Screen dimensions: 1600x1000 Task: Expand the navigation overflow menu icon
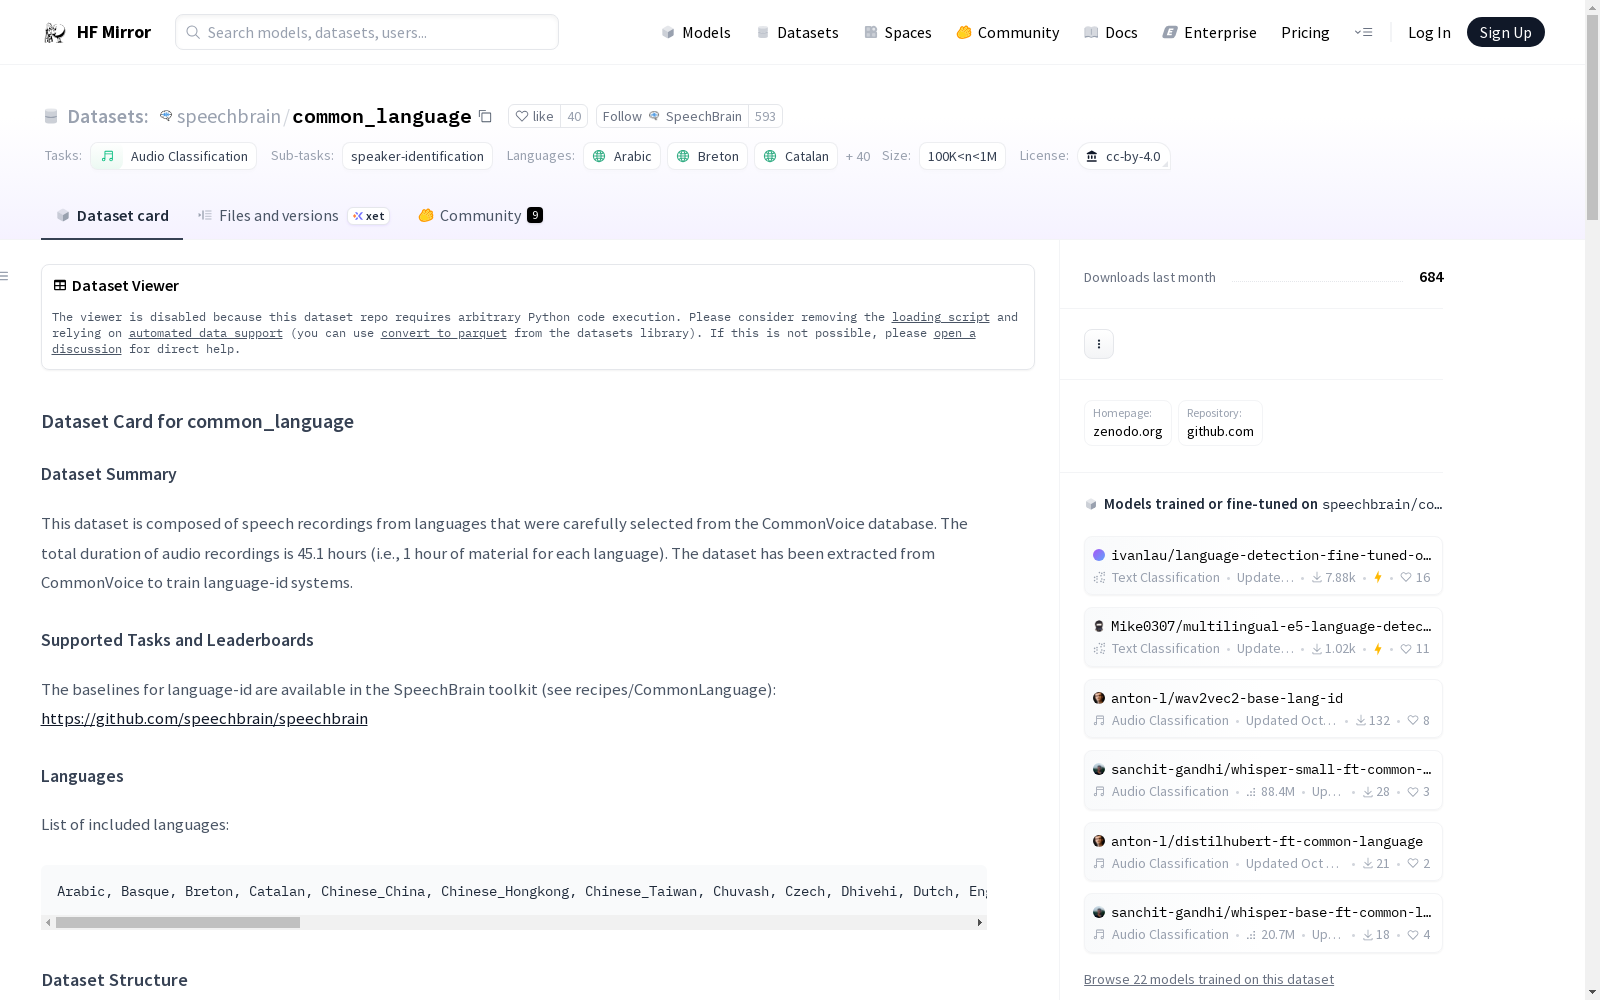(1363, 32)
